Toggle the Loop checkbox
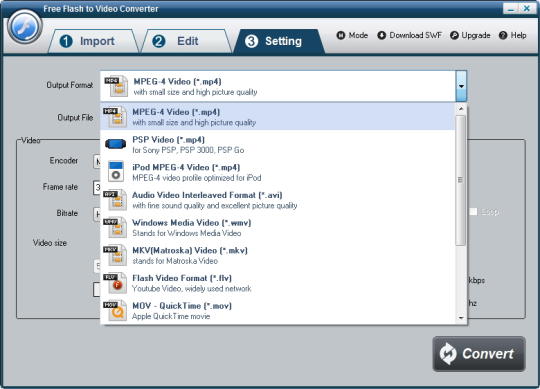Screen dimensions: 540x389 click(474, 211)
